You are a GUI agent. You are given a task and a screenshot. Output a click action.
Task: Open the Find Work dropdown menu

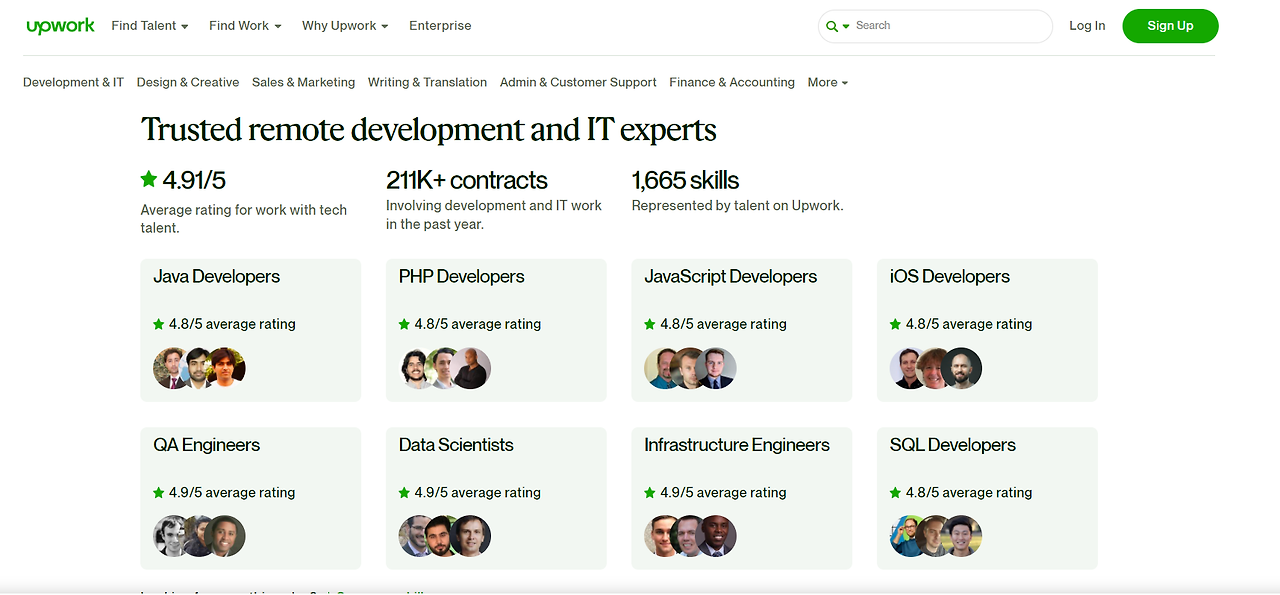pos(245,26)
